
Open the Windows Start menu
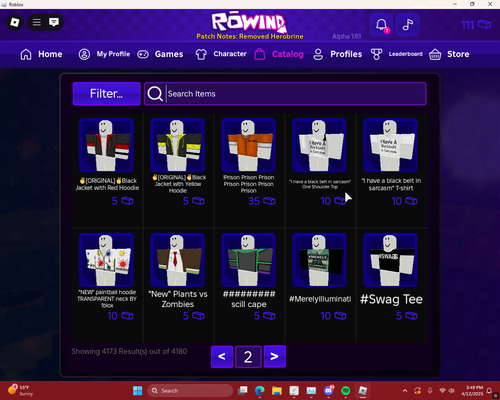click(137, 391)
